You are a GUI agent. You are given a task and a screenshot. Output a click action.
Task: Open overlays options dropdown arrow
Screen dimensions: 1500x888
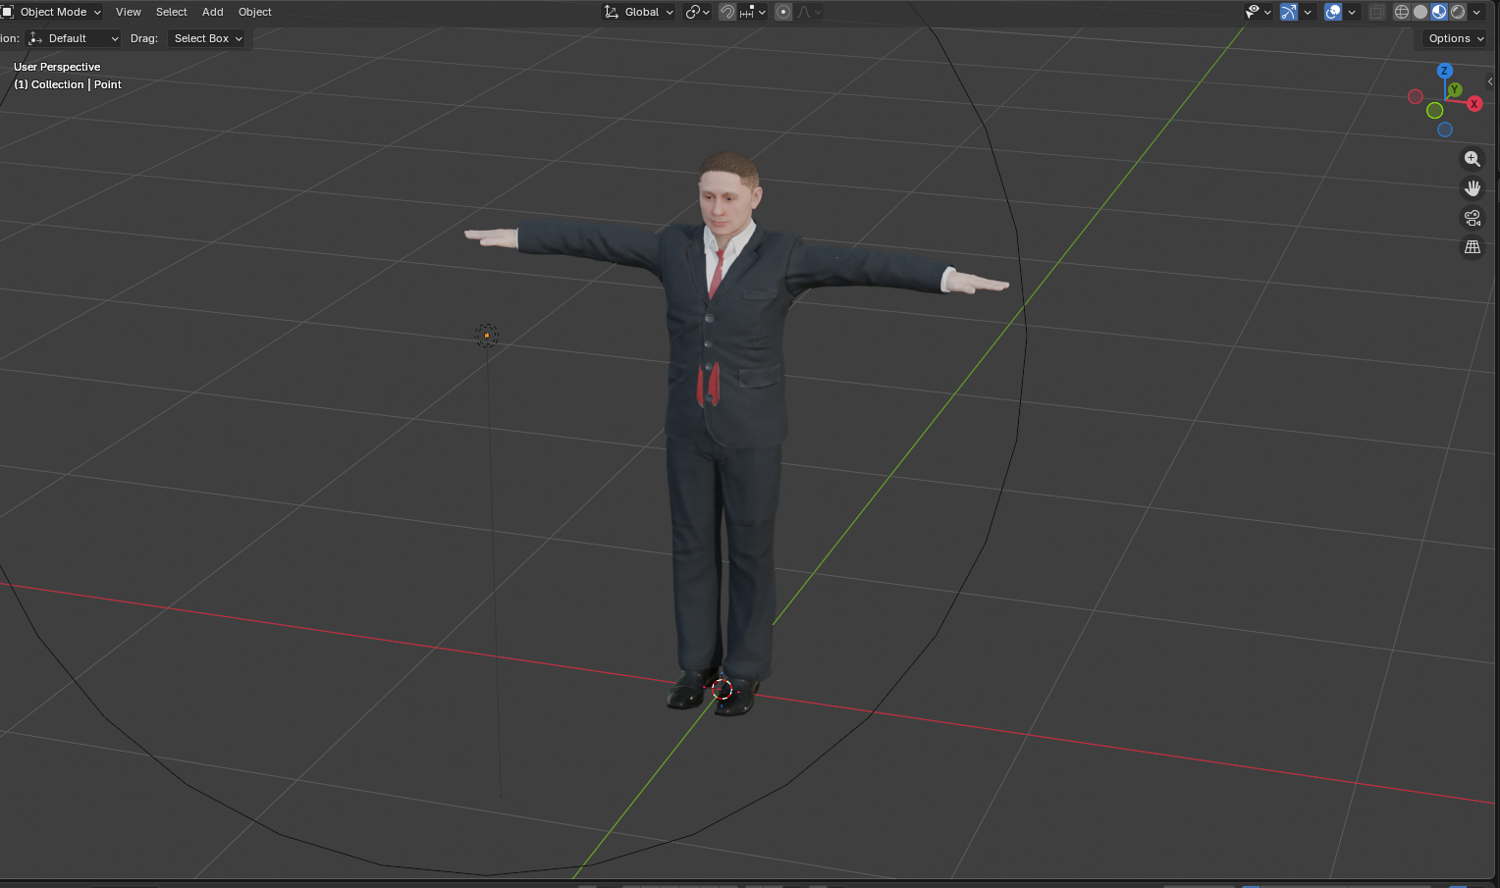tap(1351, 12)
